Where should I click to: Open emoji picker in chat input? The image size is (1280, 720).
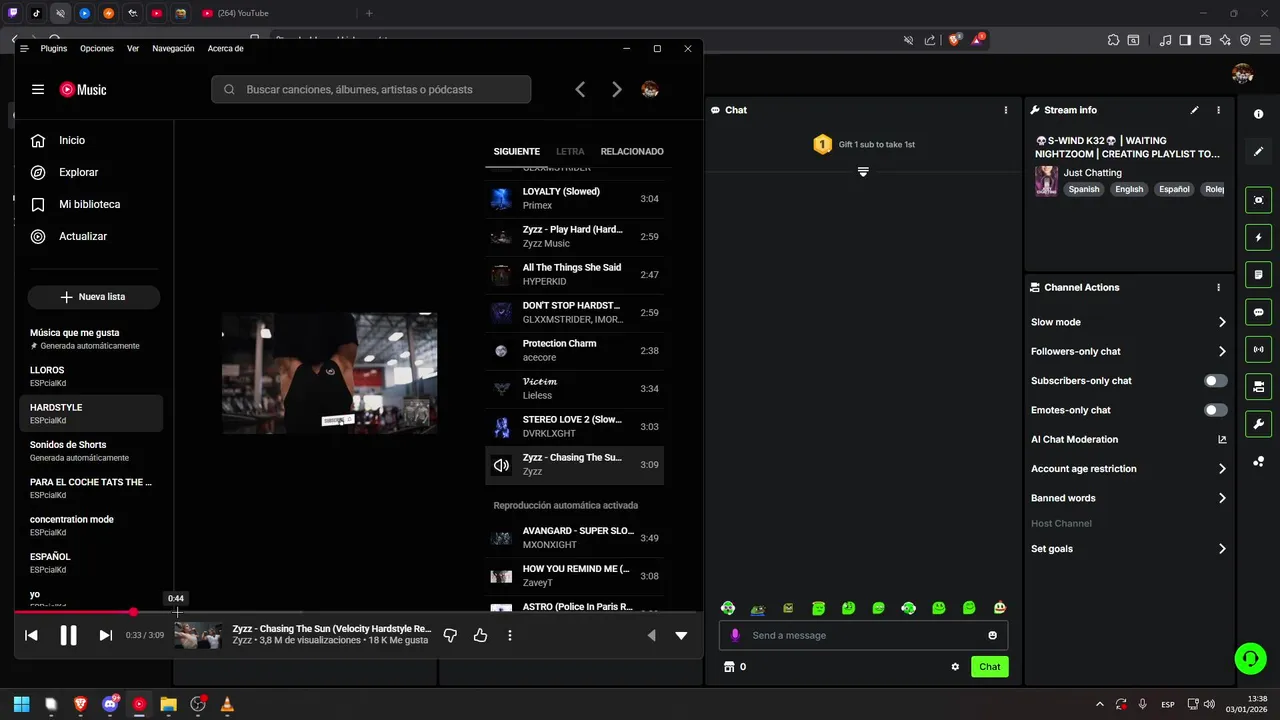point(992,635)
